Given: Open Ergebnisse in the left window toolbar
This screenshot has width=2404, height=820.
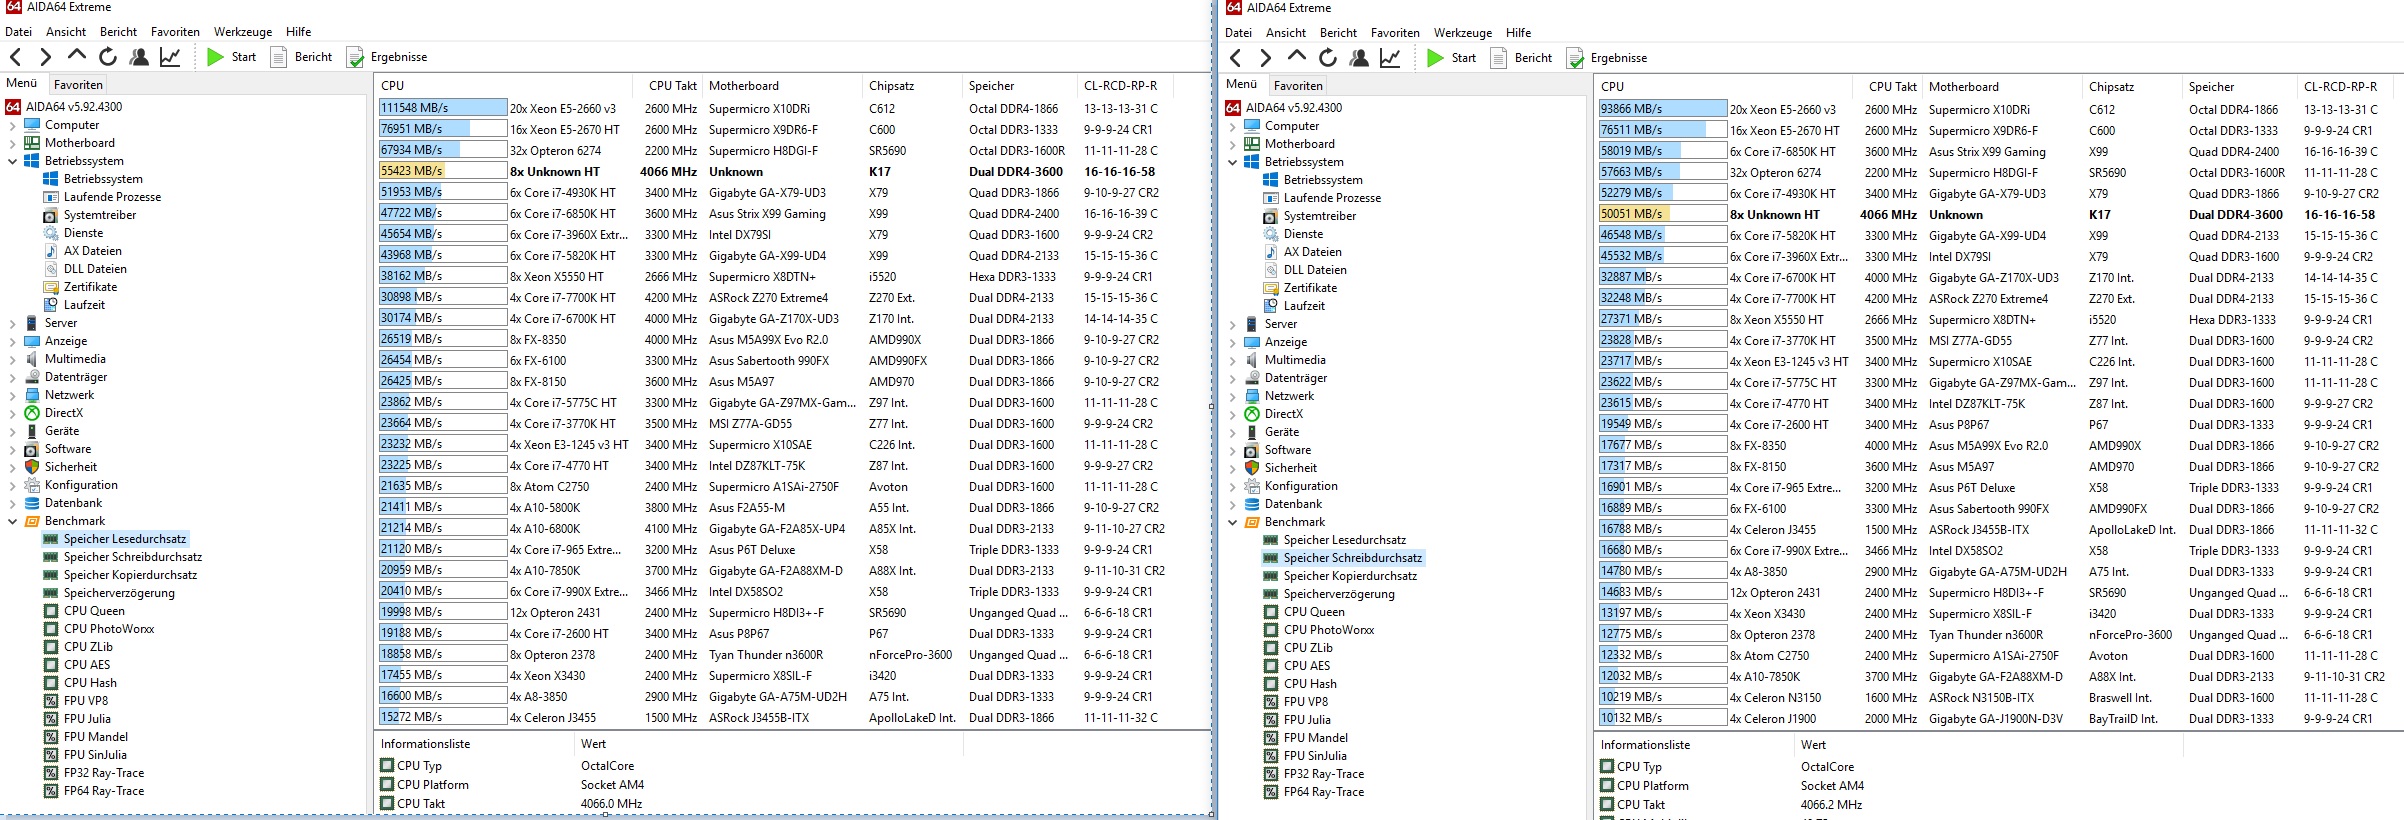Looking at the screenshot, I should pos(387,57).
